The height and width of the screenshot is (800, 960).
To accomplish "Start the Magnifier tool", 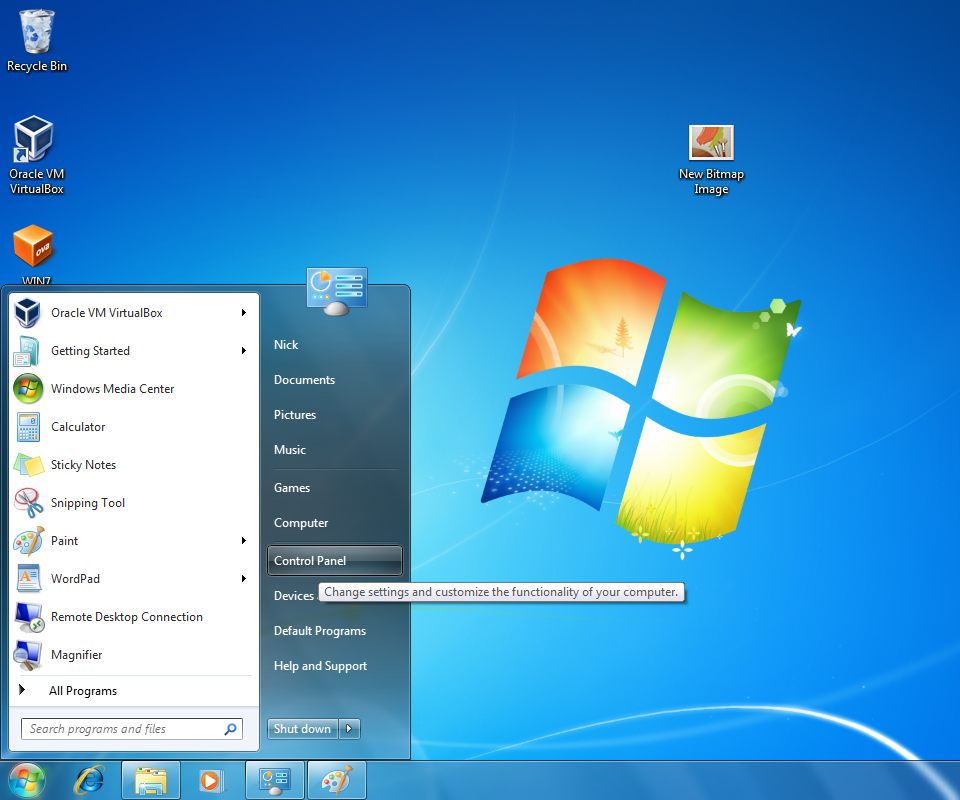I will click(77, 654).
